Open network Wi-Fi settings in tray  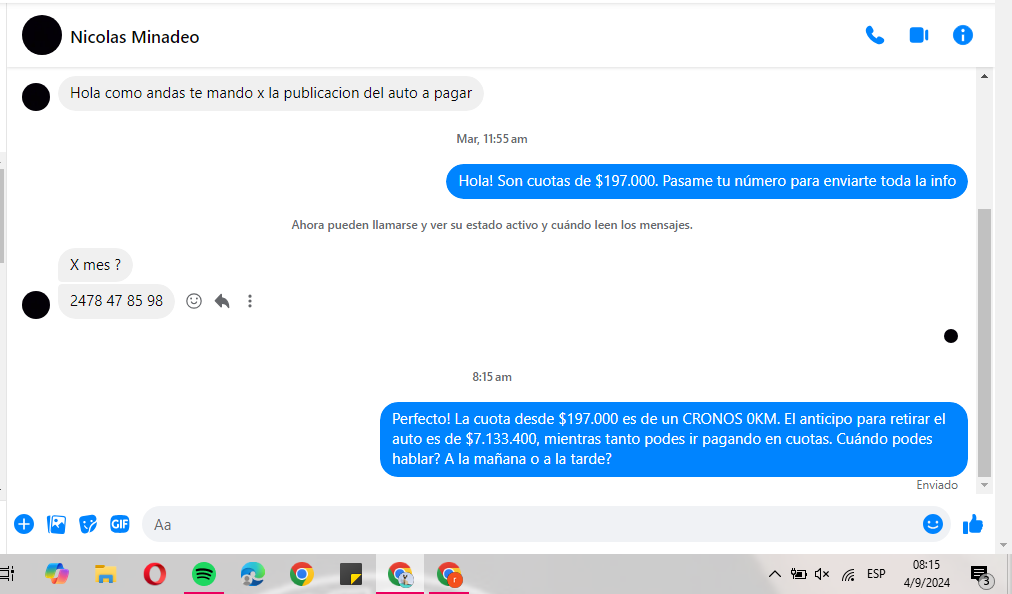848,574
